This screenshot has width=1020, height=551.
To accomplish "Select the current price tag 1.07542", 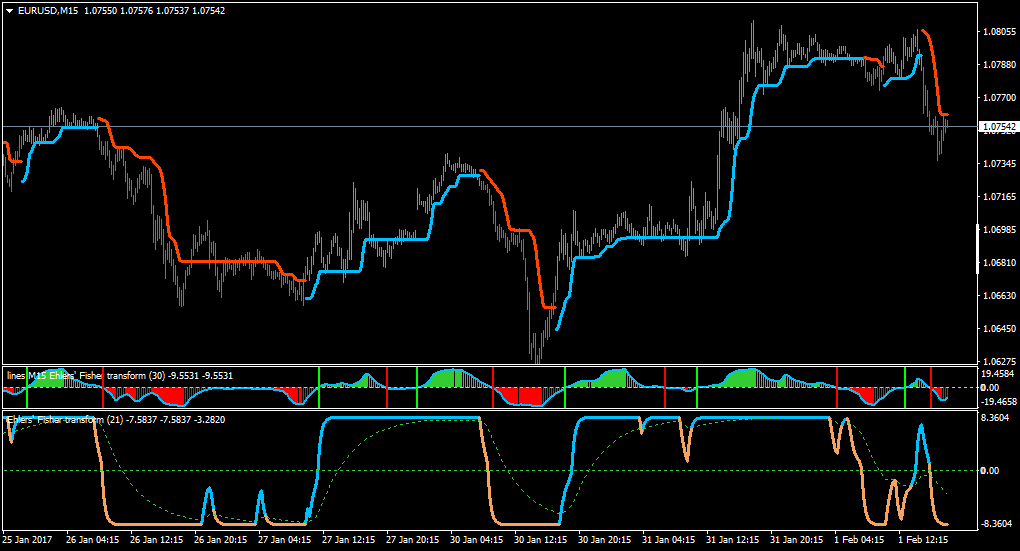I will (x=999, y=126).
